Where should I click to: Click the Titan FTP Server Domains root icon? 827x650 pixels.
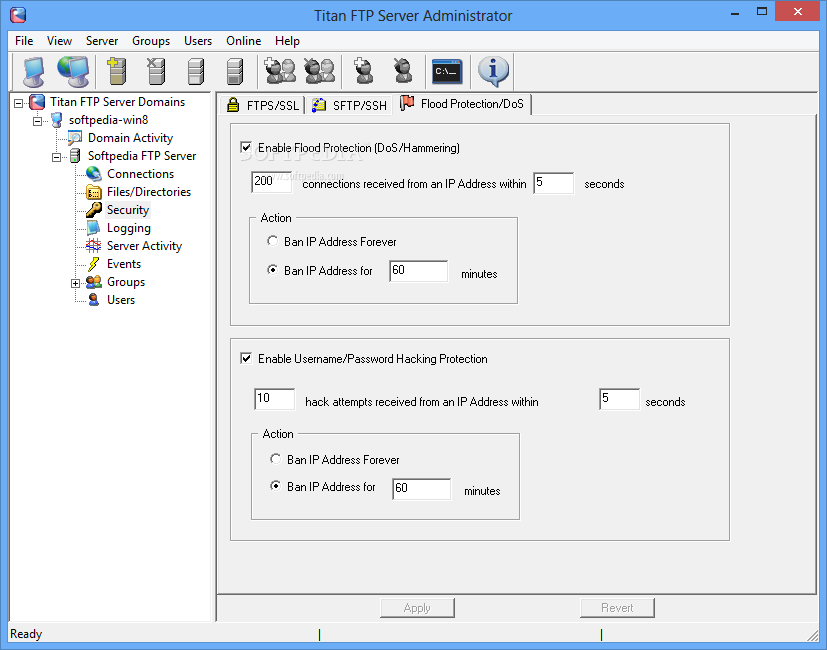[x=37, y=102]
